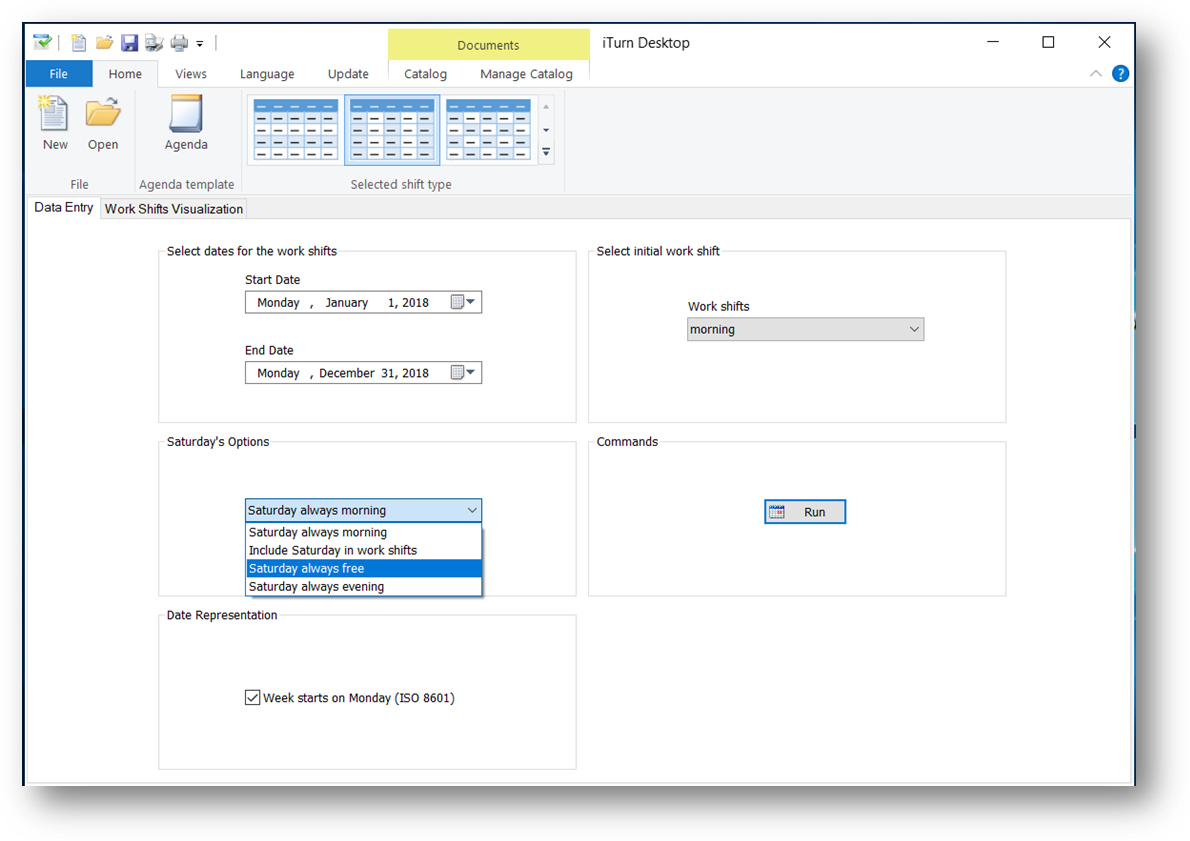Expand the shift type gallery more arrow
The image size is (1190, 841).
[546, 153]
